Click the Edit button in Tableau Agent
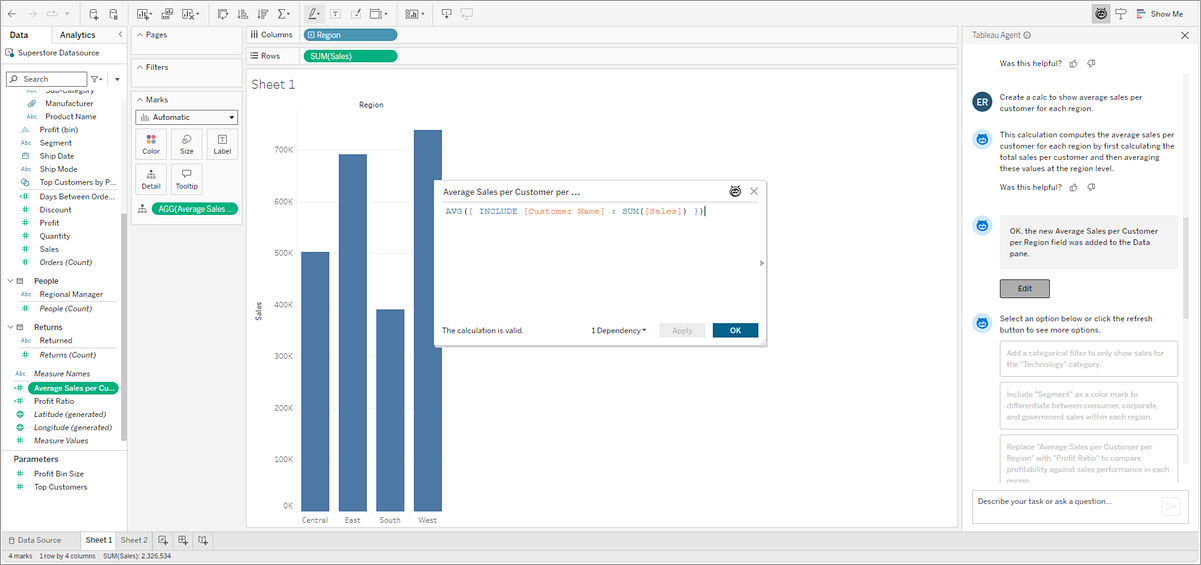 tap(1024, 288)
